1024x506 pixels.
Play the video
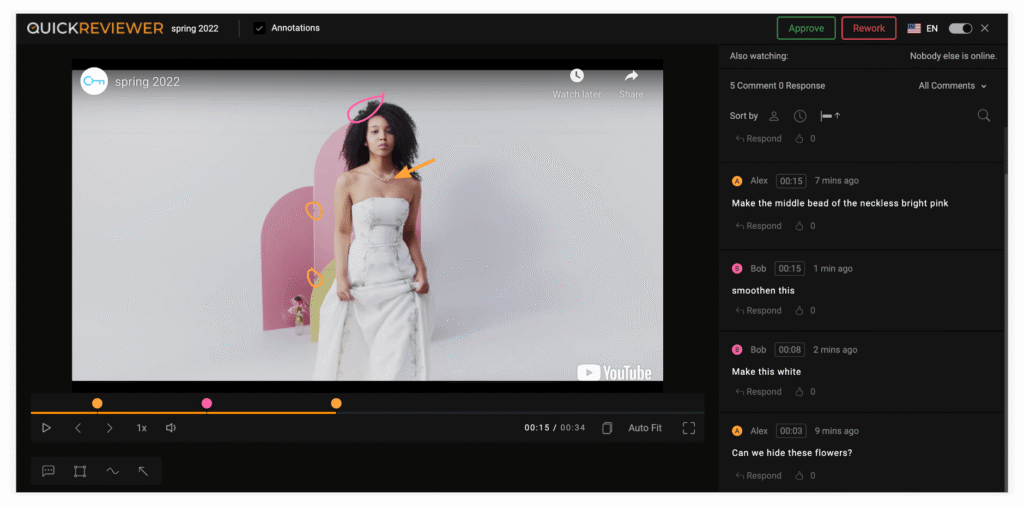(x=46, y=428)
